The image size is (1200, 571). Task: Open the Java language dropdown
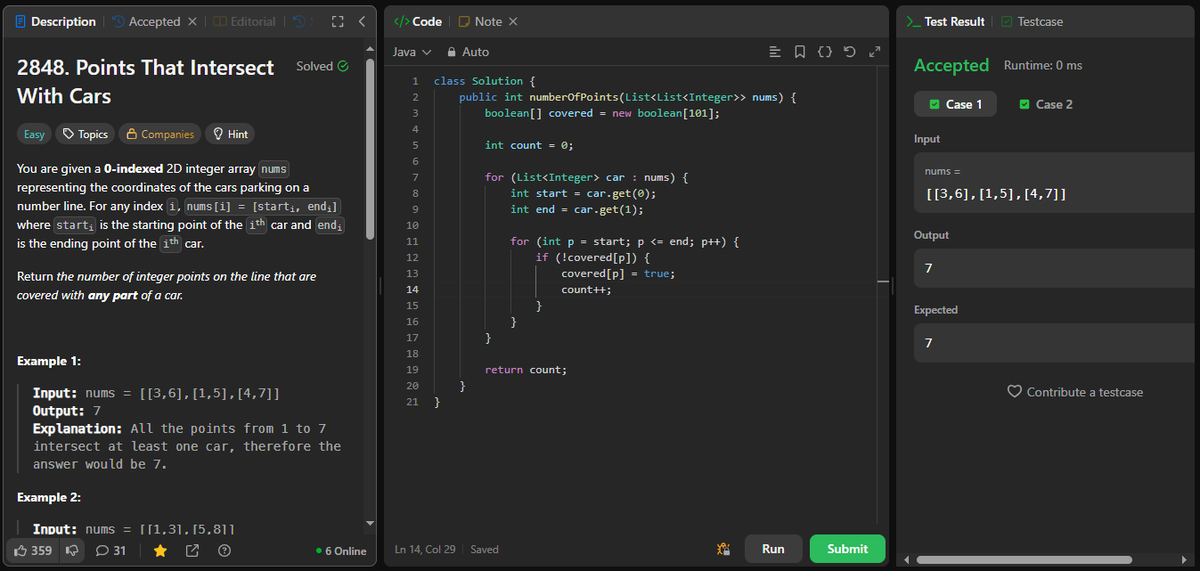pos(411,51)
